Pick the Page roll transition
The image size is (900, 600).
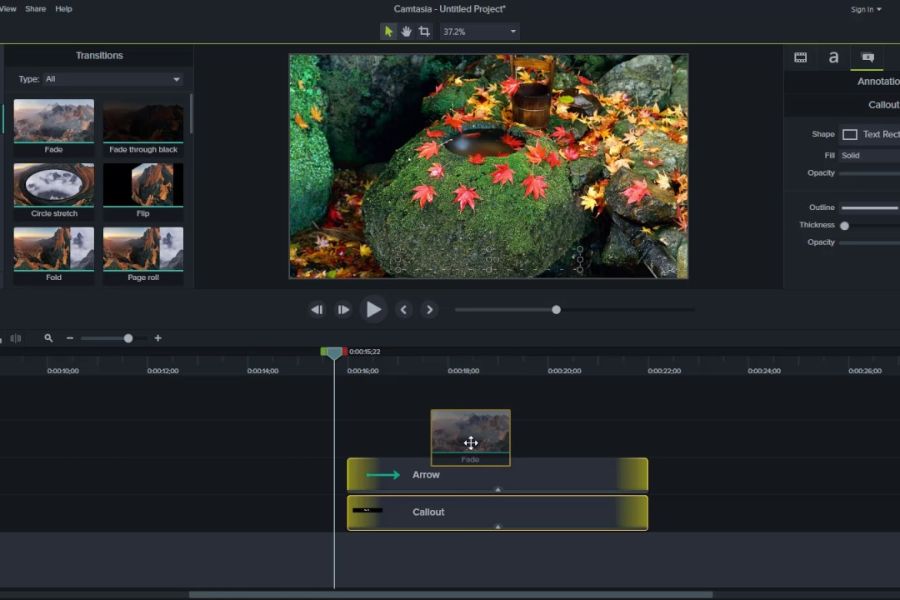[x=143, y=249]
